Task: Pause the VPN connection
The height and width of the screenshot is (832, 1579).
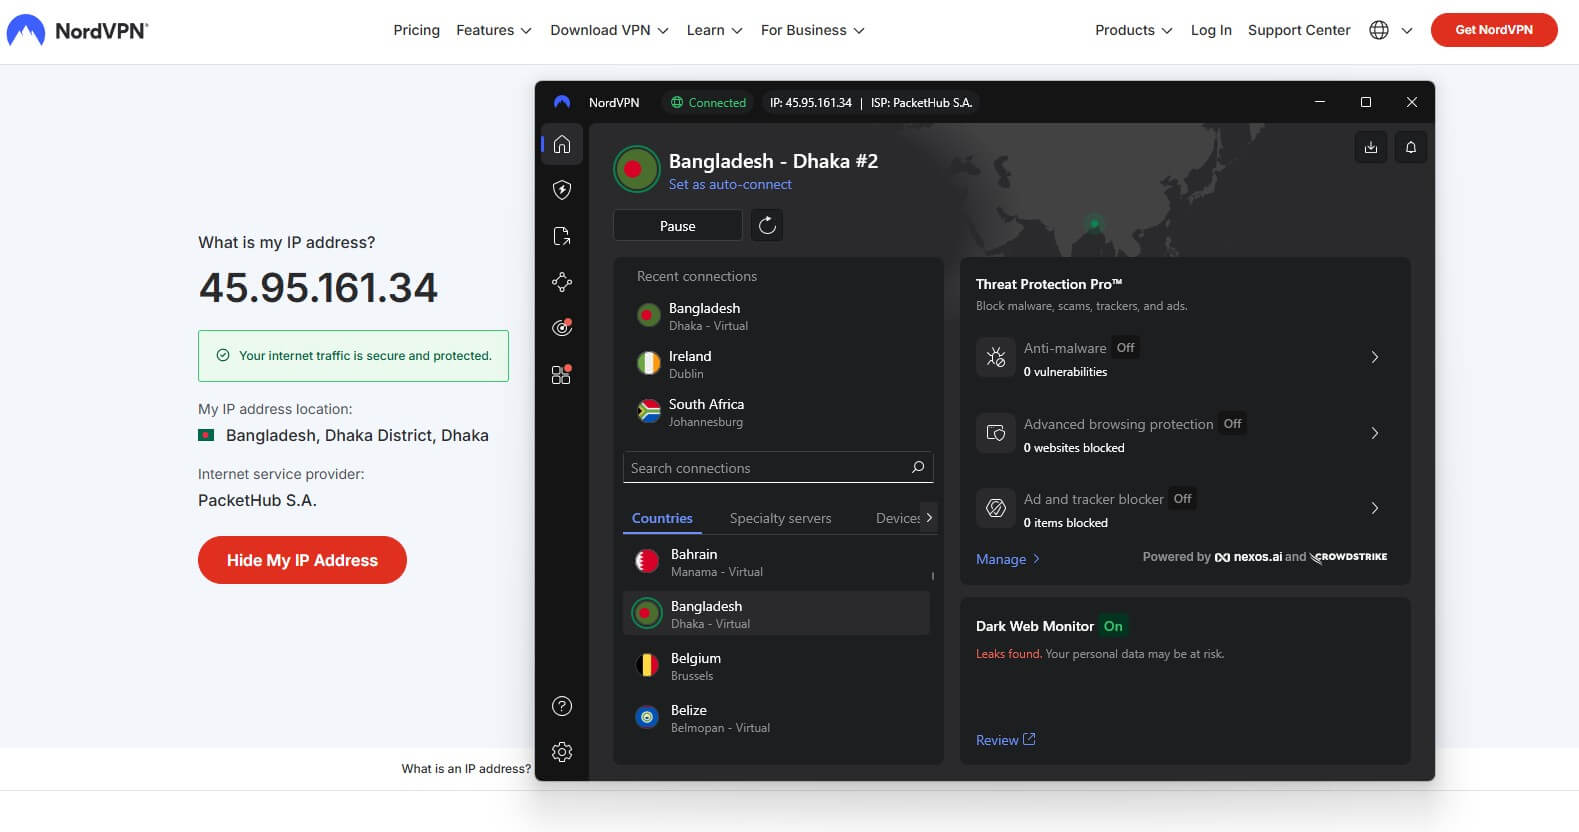Action: click(x=677, y=226)
